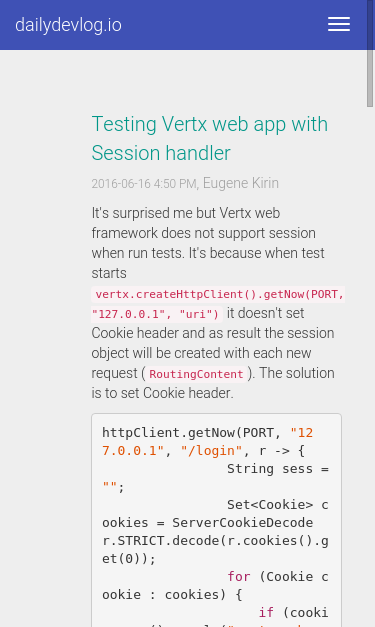
Task: Click the inline code vertx.createHttpClient().getNow(PORT,
Action: (x=218, y=294)
